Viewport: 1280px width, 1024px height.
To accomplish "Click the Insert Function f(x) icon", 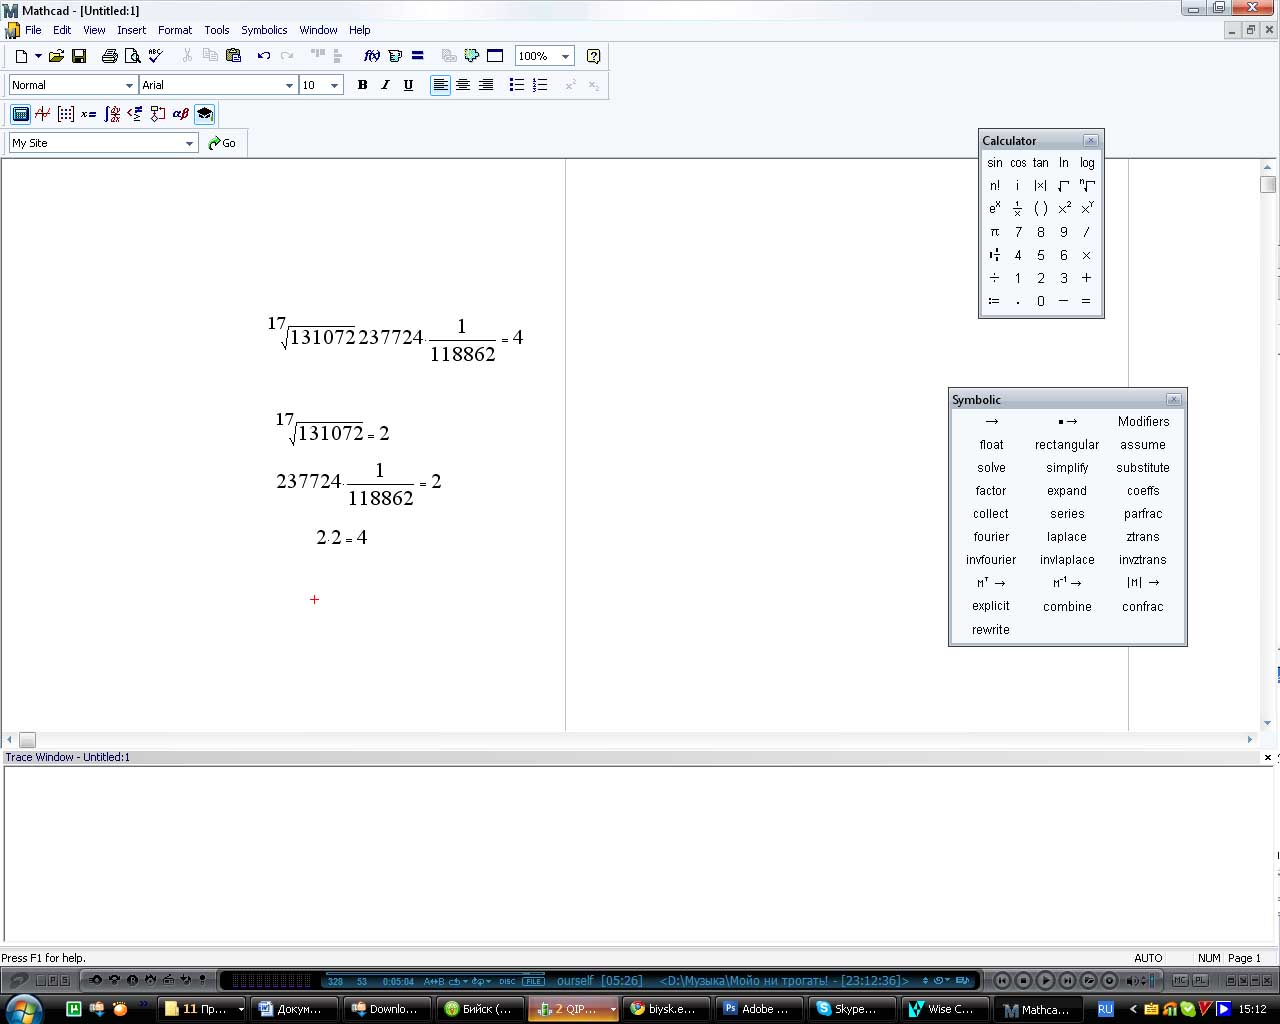I will coord(372,56).
